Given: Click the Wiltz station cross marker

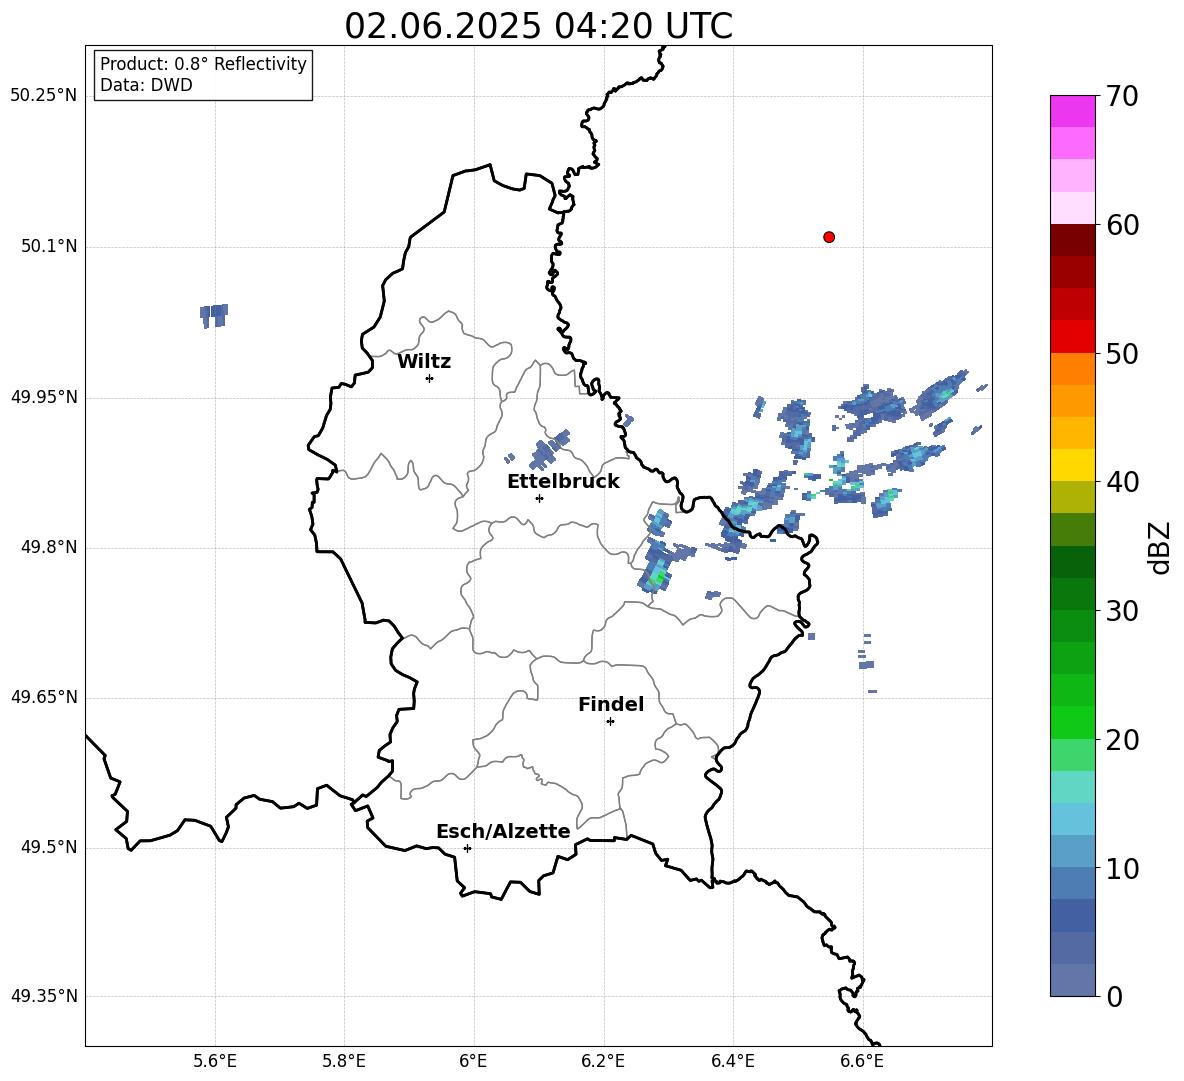Looking at the screenshot, I should (430, 378).
